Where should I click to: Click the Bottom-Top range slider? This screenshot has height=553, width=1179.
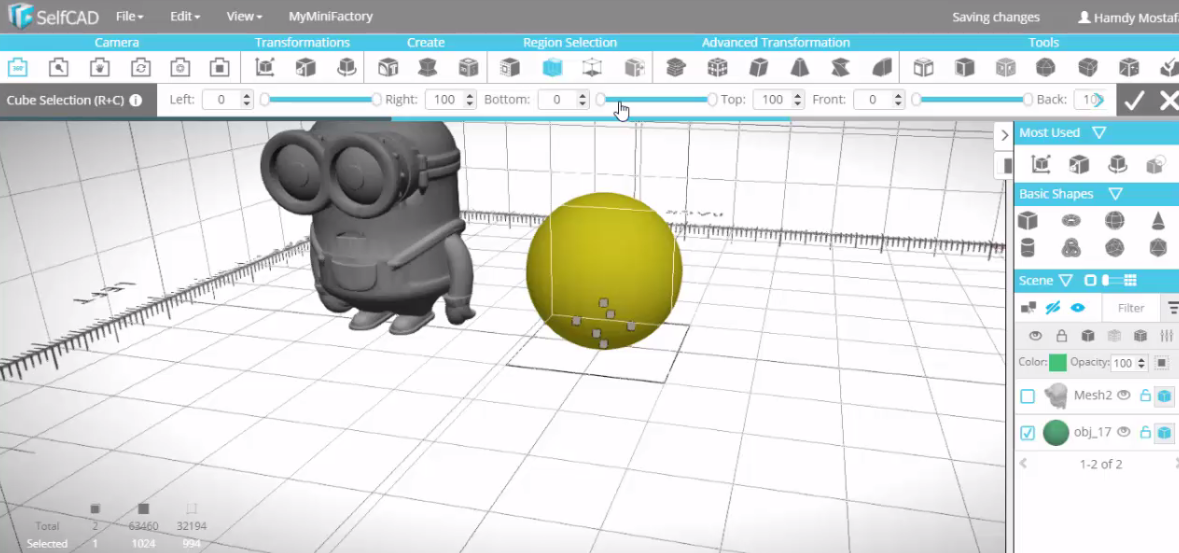point(656,99)
